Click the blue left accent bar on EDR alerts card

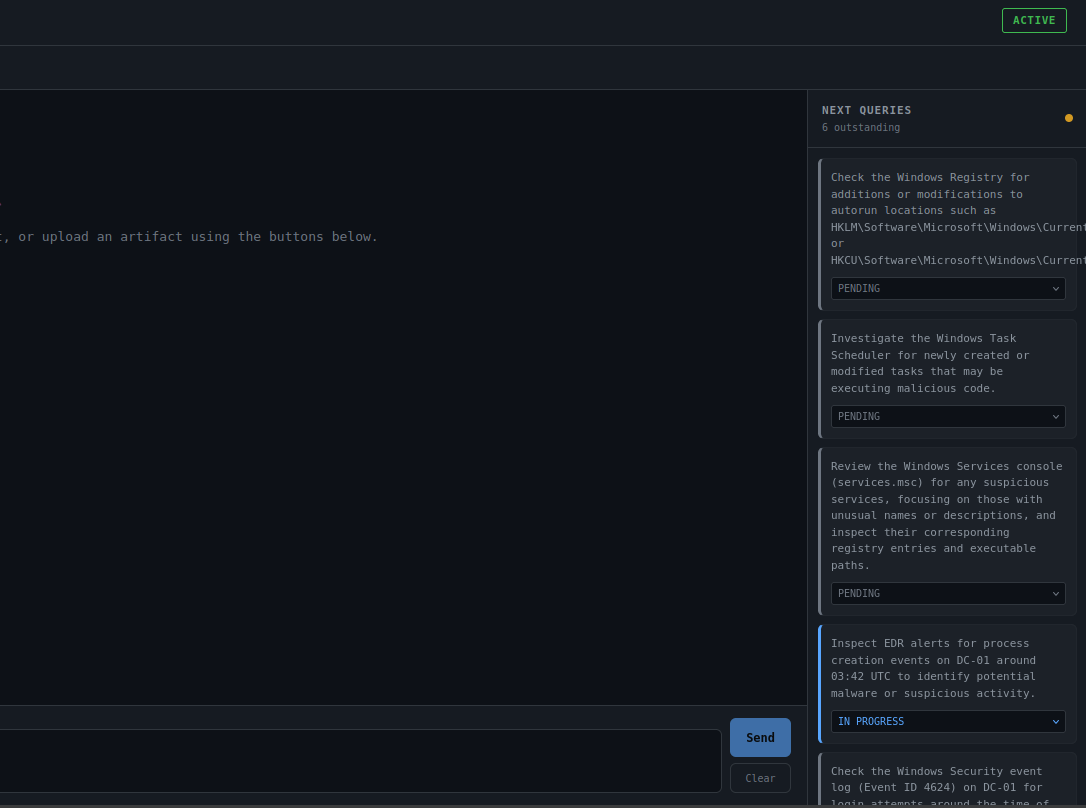pyautogui.click(x=819, y=684)
